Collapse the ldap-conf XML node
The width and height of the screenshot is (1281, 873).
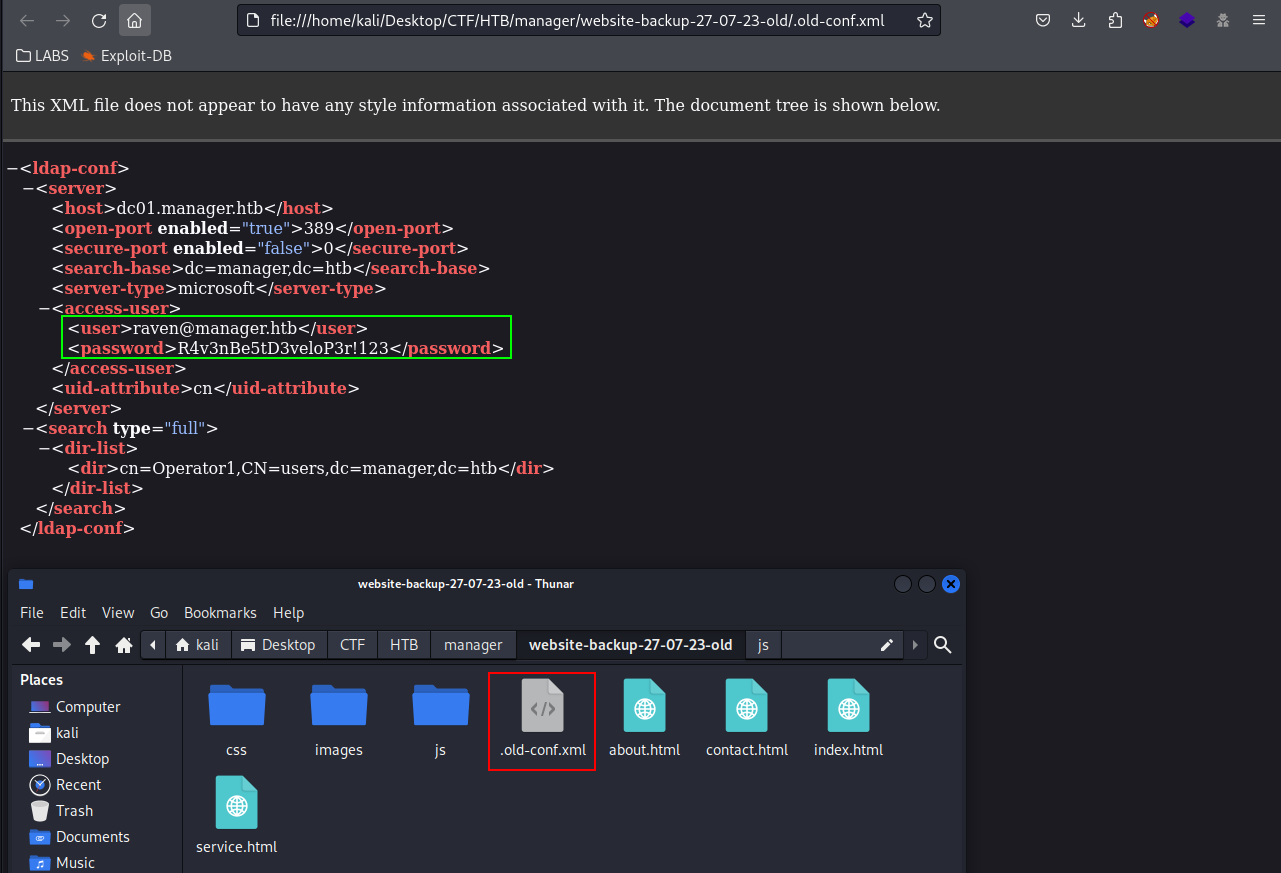(x=11, y=168)
